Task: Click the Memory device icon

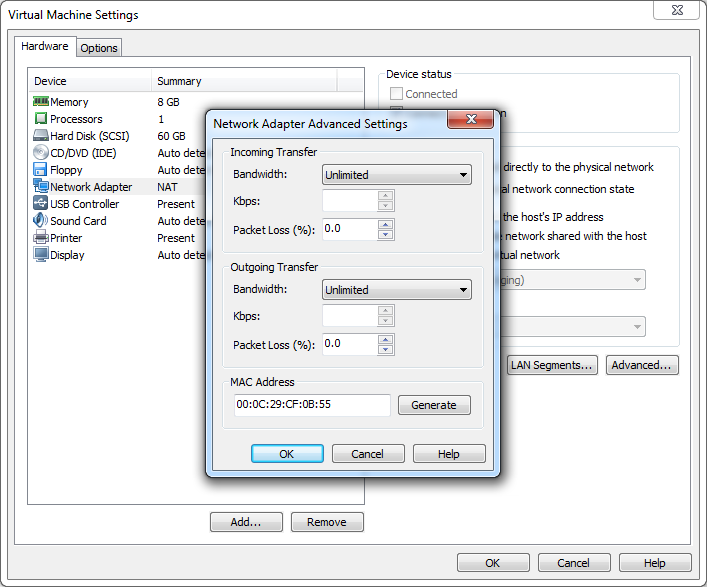Action: pos(41,102)
